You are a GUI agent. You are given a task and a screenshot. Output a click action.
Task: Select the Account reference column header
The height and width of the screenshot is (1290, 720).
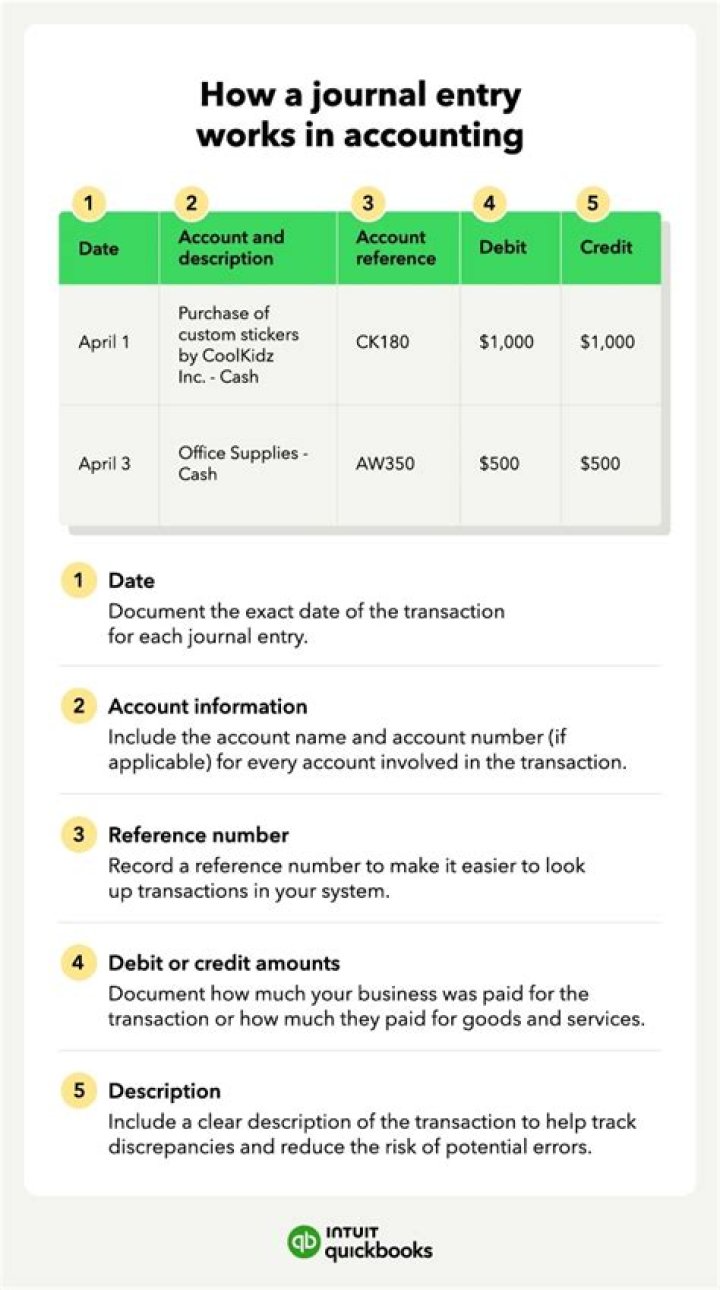tap(396, 248)
